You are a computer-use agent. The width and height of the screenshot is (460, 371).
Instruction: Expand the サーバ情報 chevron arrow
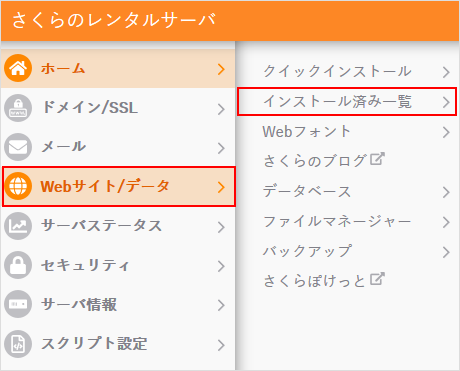click(x=221, y=305)
